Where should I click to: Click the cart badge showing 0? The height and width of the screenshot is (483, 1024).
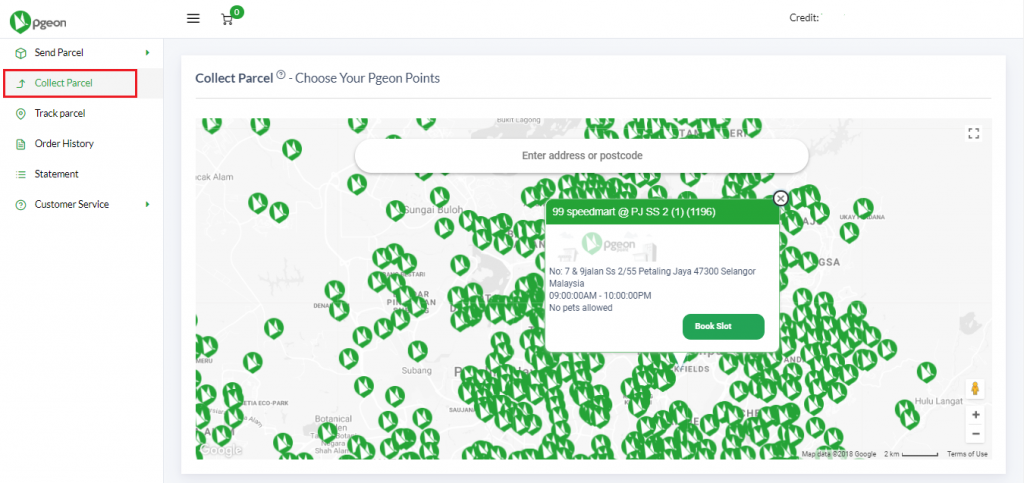pos(237,11)
